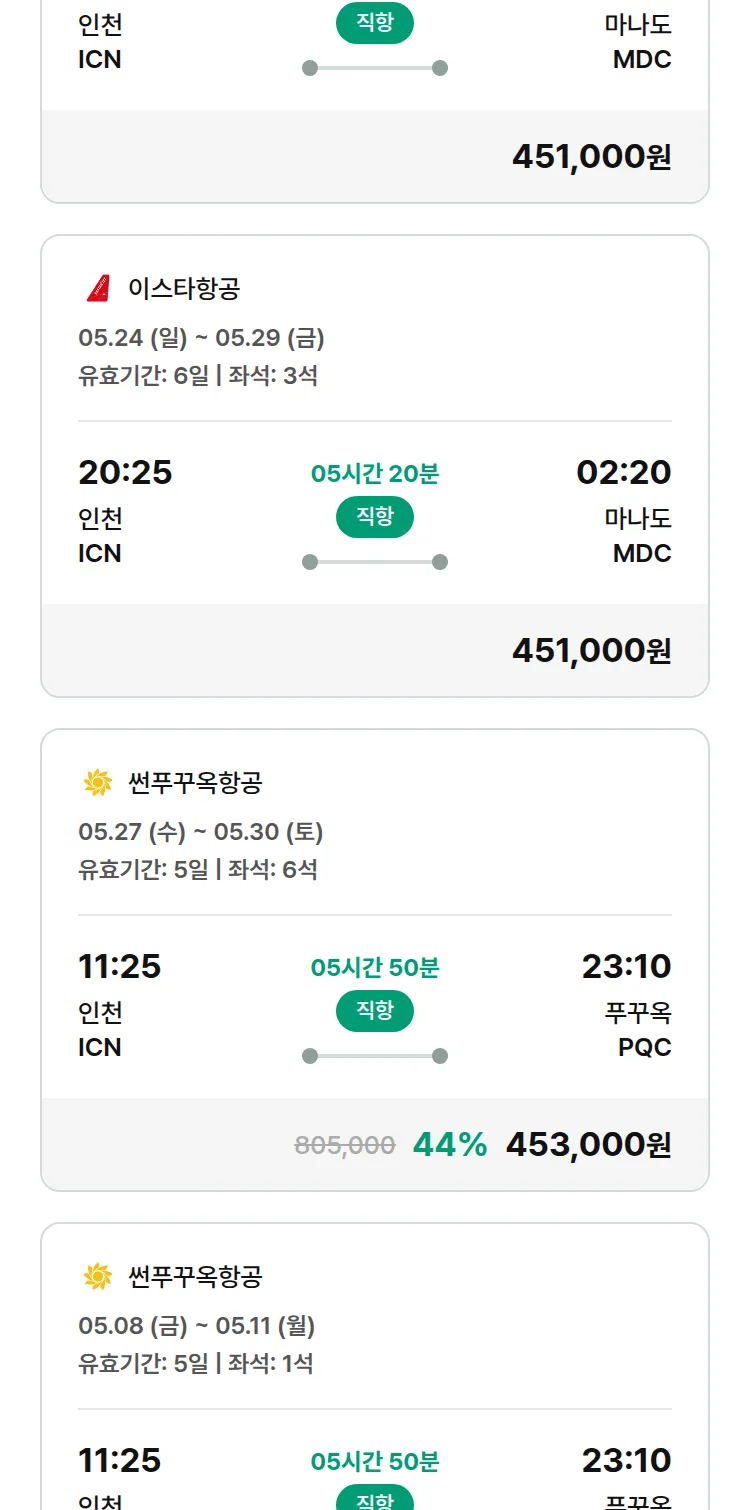Click the crossed-out 805,000 original price

point(345,1146)
